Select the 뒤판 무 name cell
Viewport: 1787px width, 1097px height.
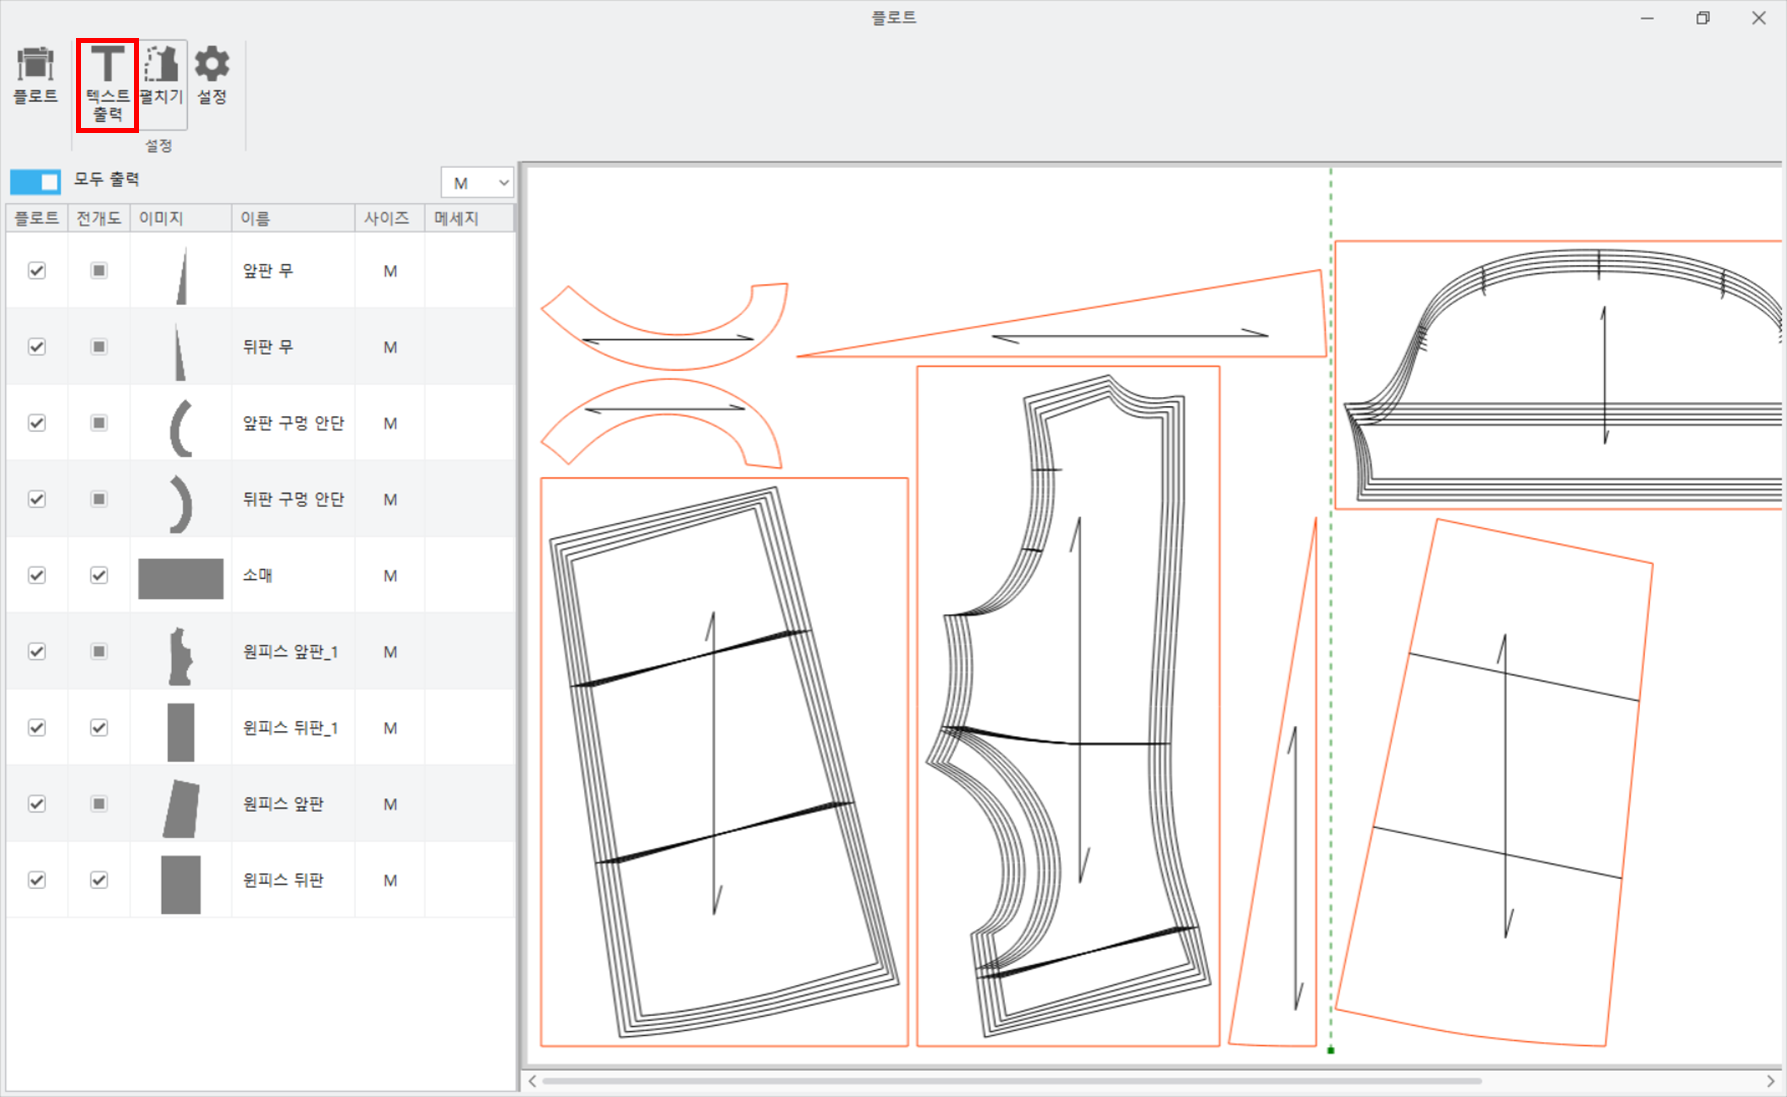(293, 347)
